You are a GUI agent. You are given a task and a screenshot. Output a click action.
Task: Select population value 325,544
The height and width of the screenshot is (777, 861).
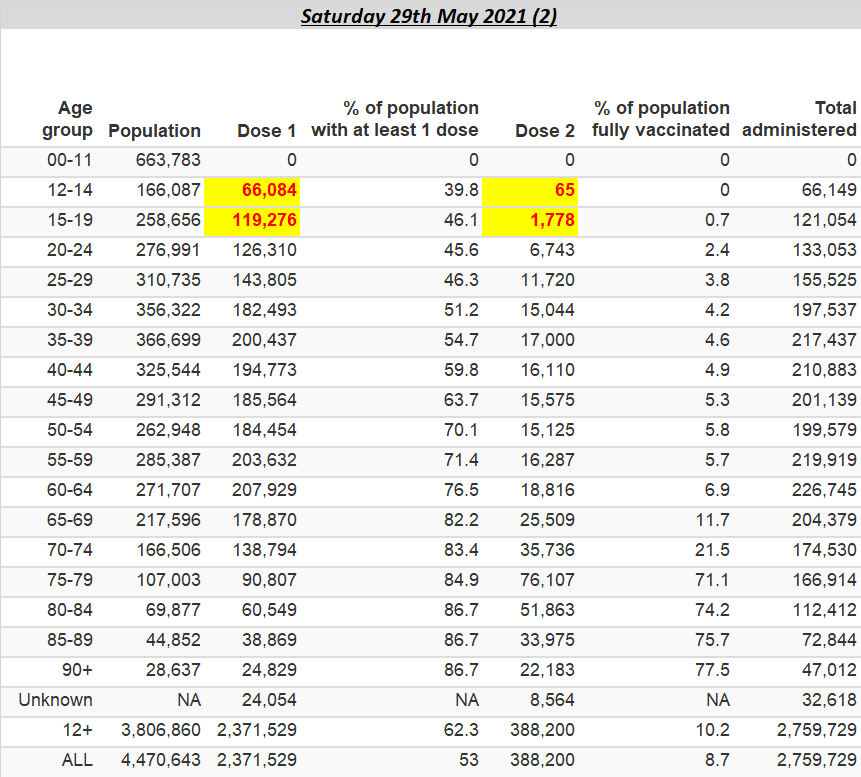[x=169, y=370]
